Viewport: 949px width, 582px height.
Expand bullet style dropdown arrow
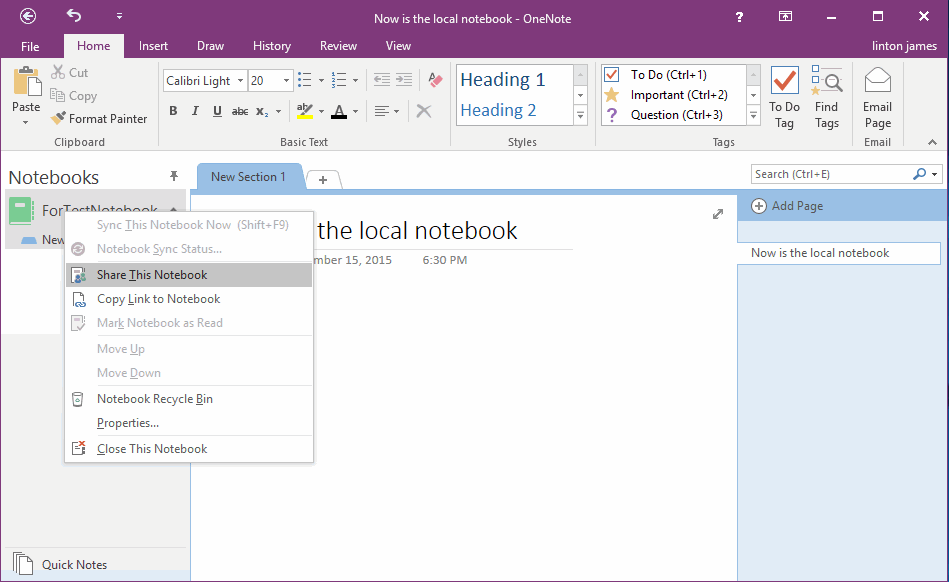[x=321, y=80]
